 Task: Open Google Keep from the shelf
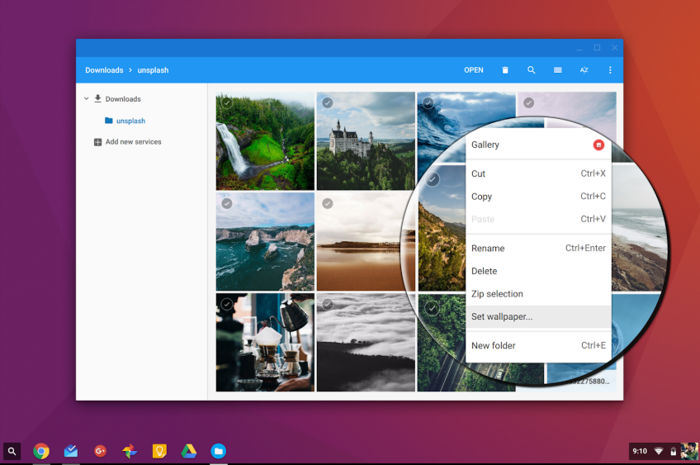[x=159, y=451]
